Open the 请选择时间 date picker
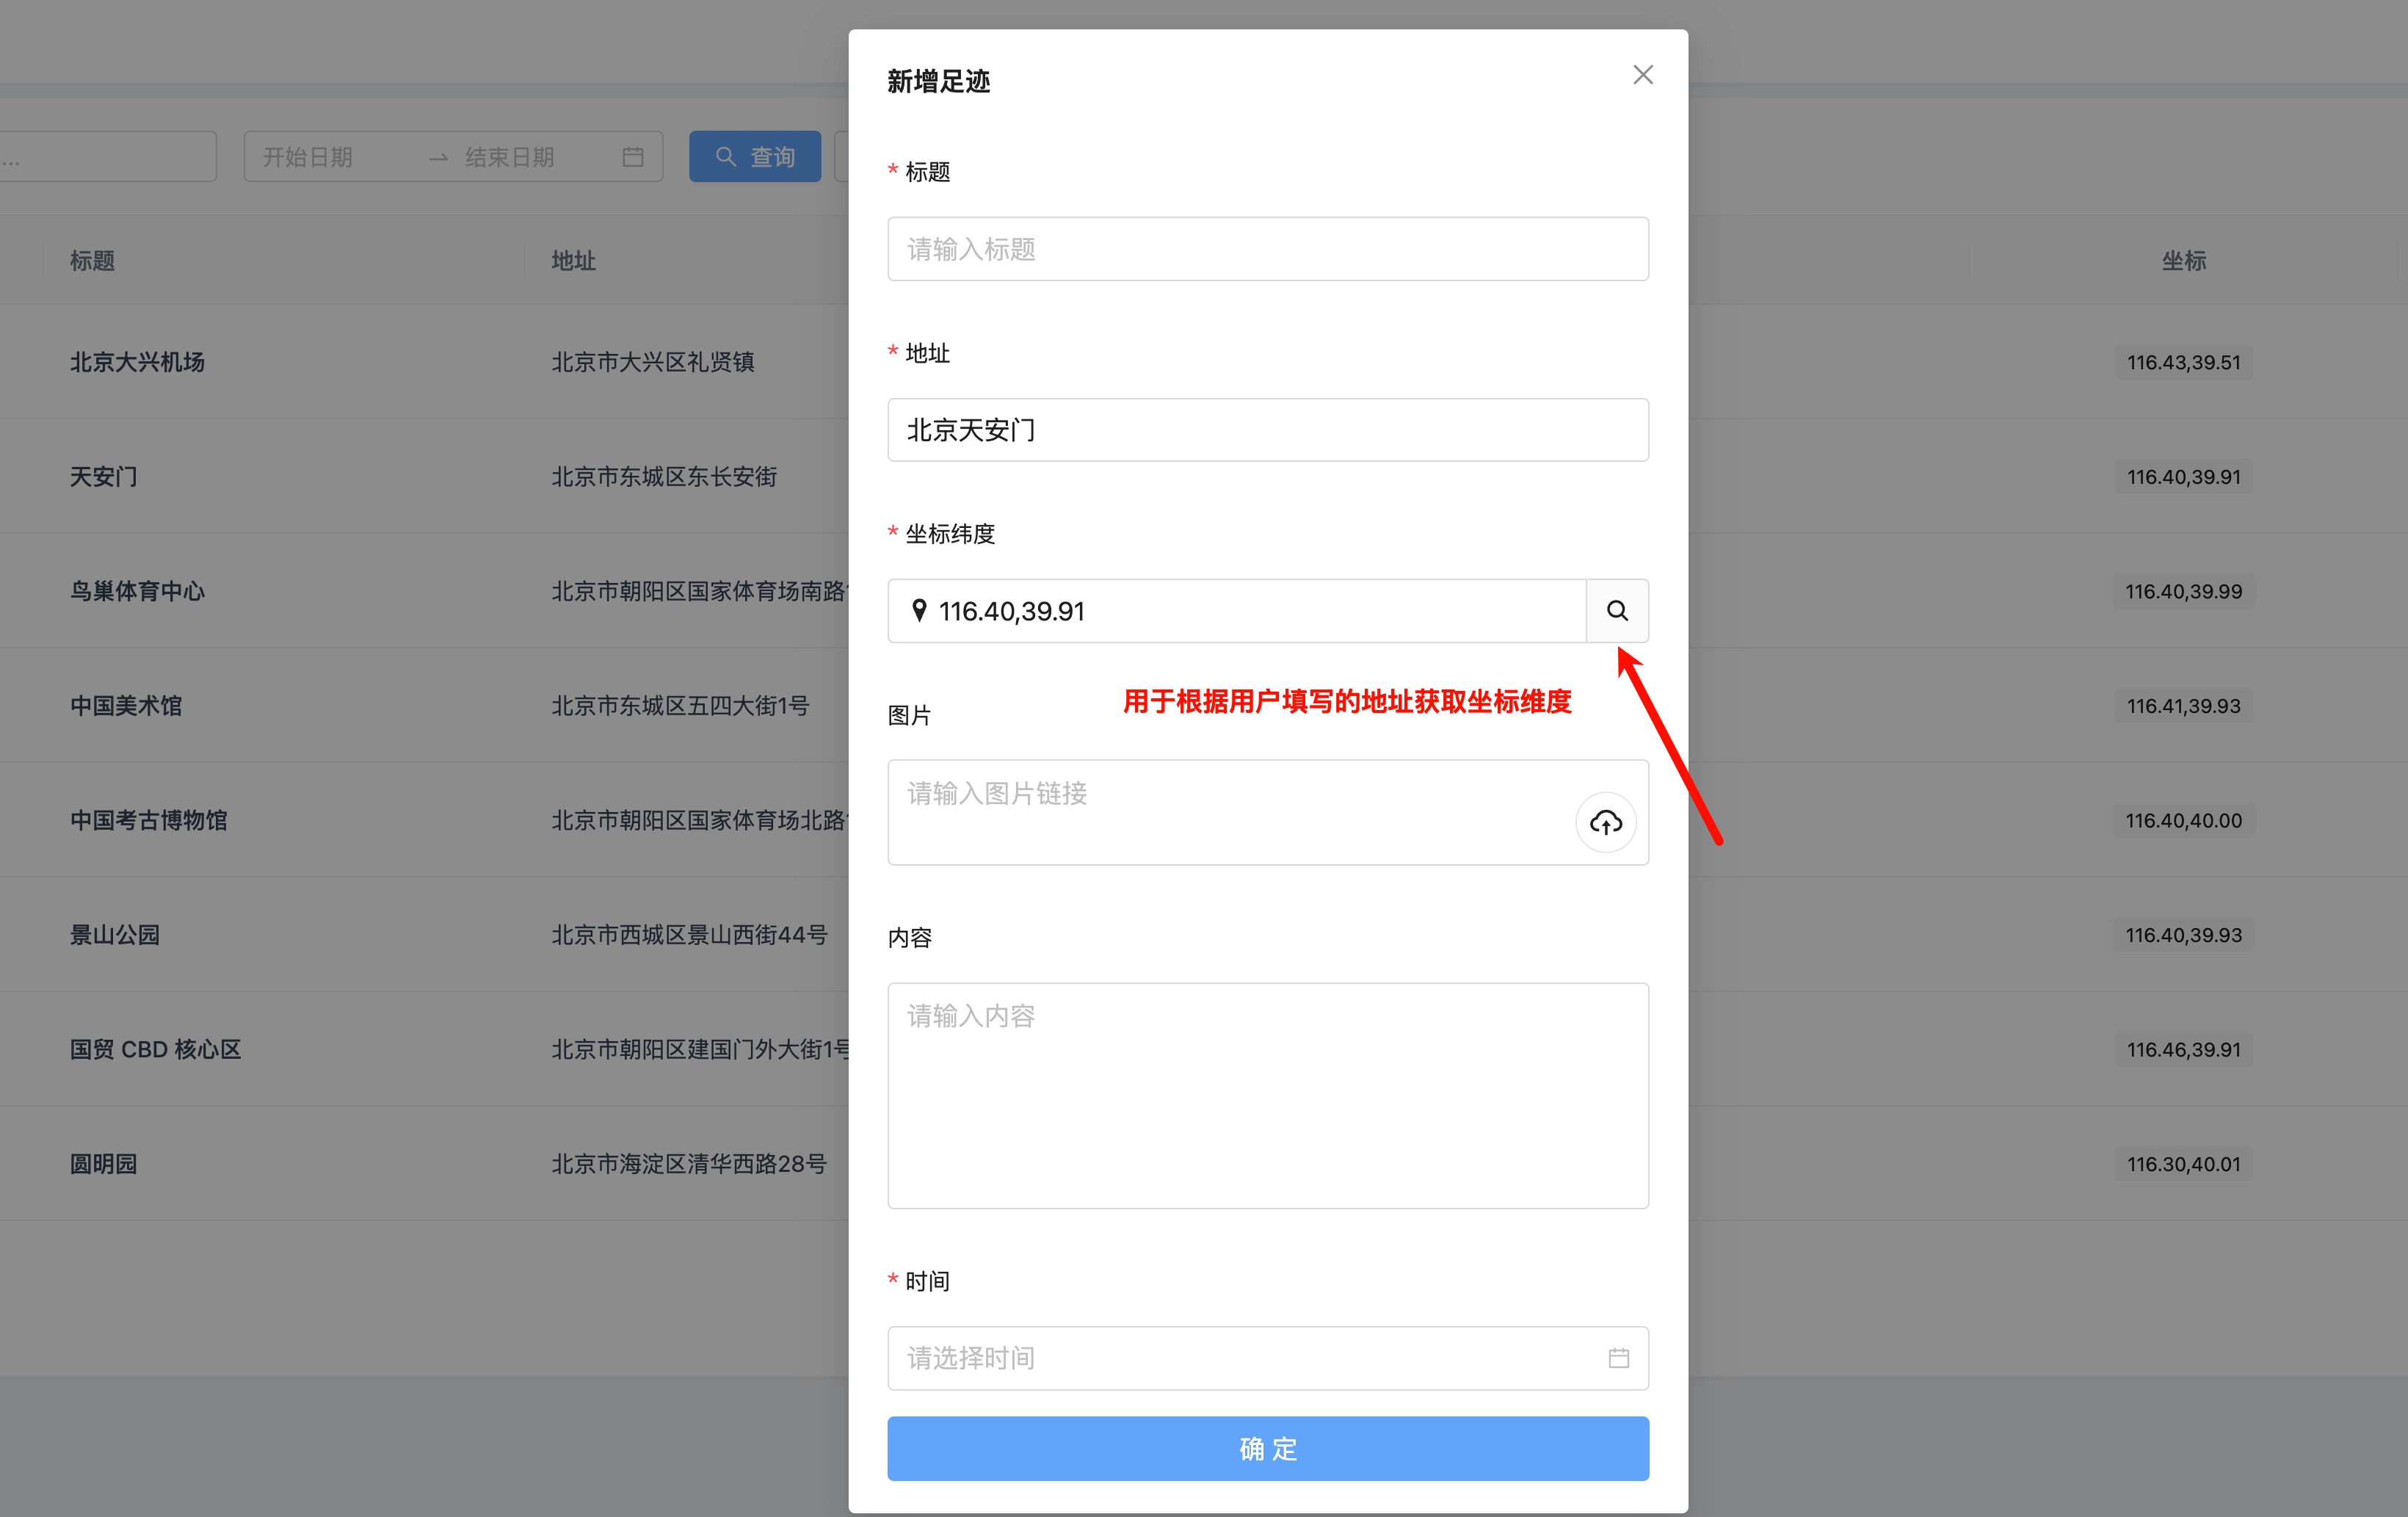The height and width of the screenshot is (1517, 2408). click(x=1268, y=1358)
